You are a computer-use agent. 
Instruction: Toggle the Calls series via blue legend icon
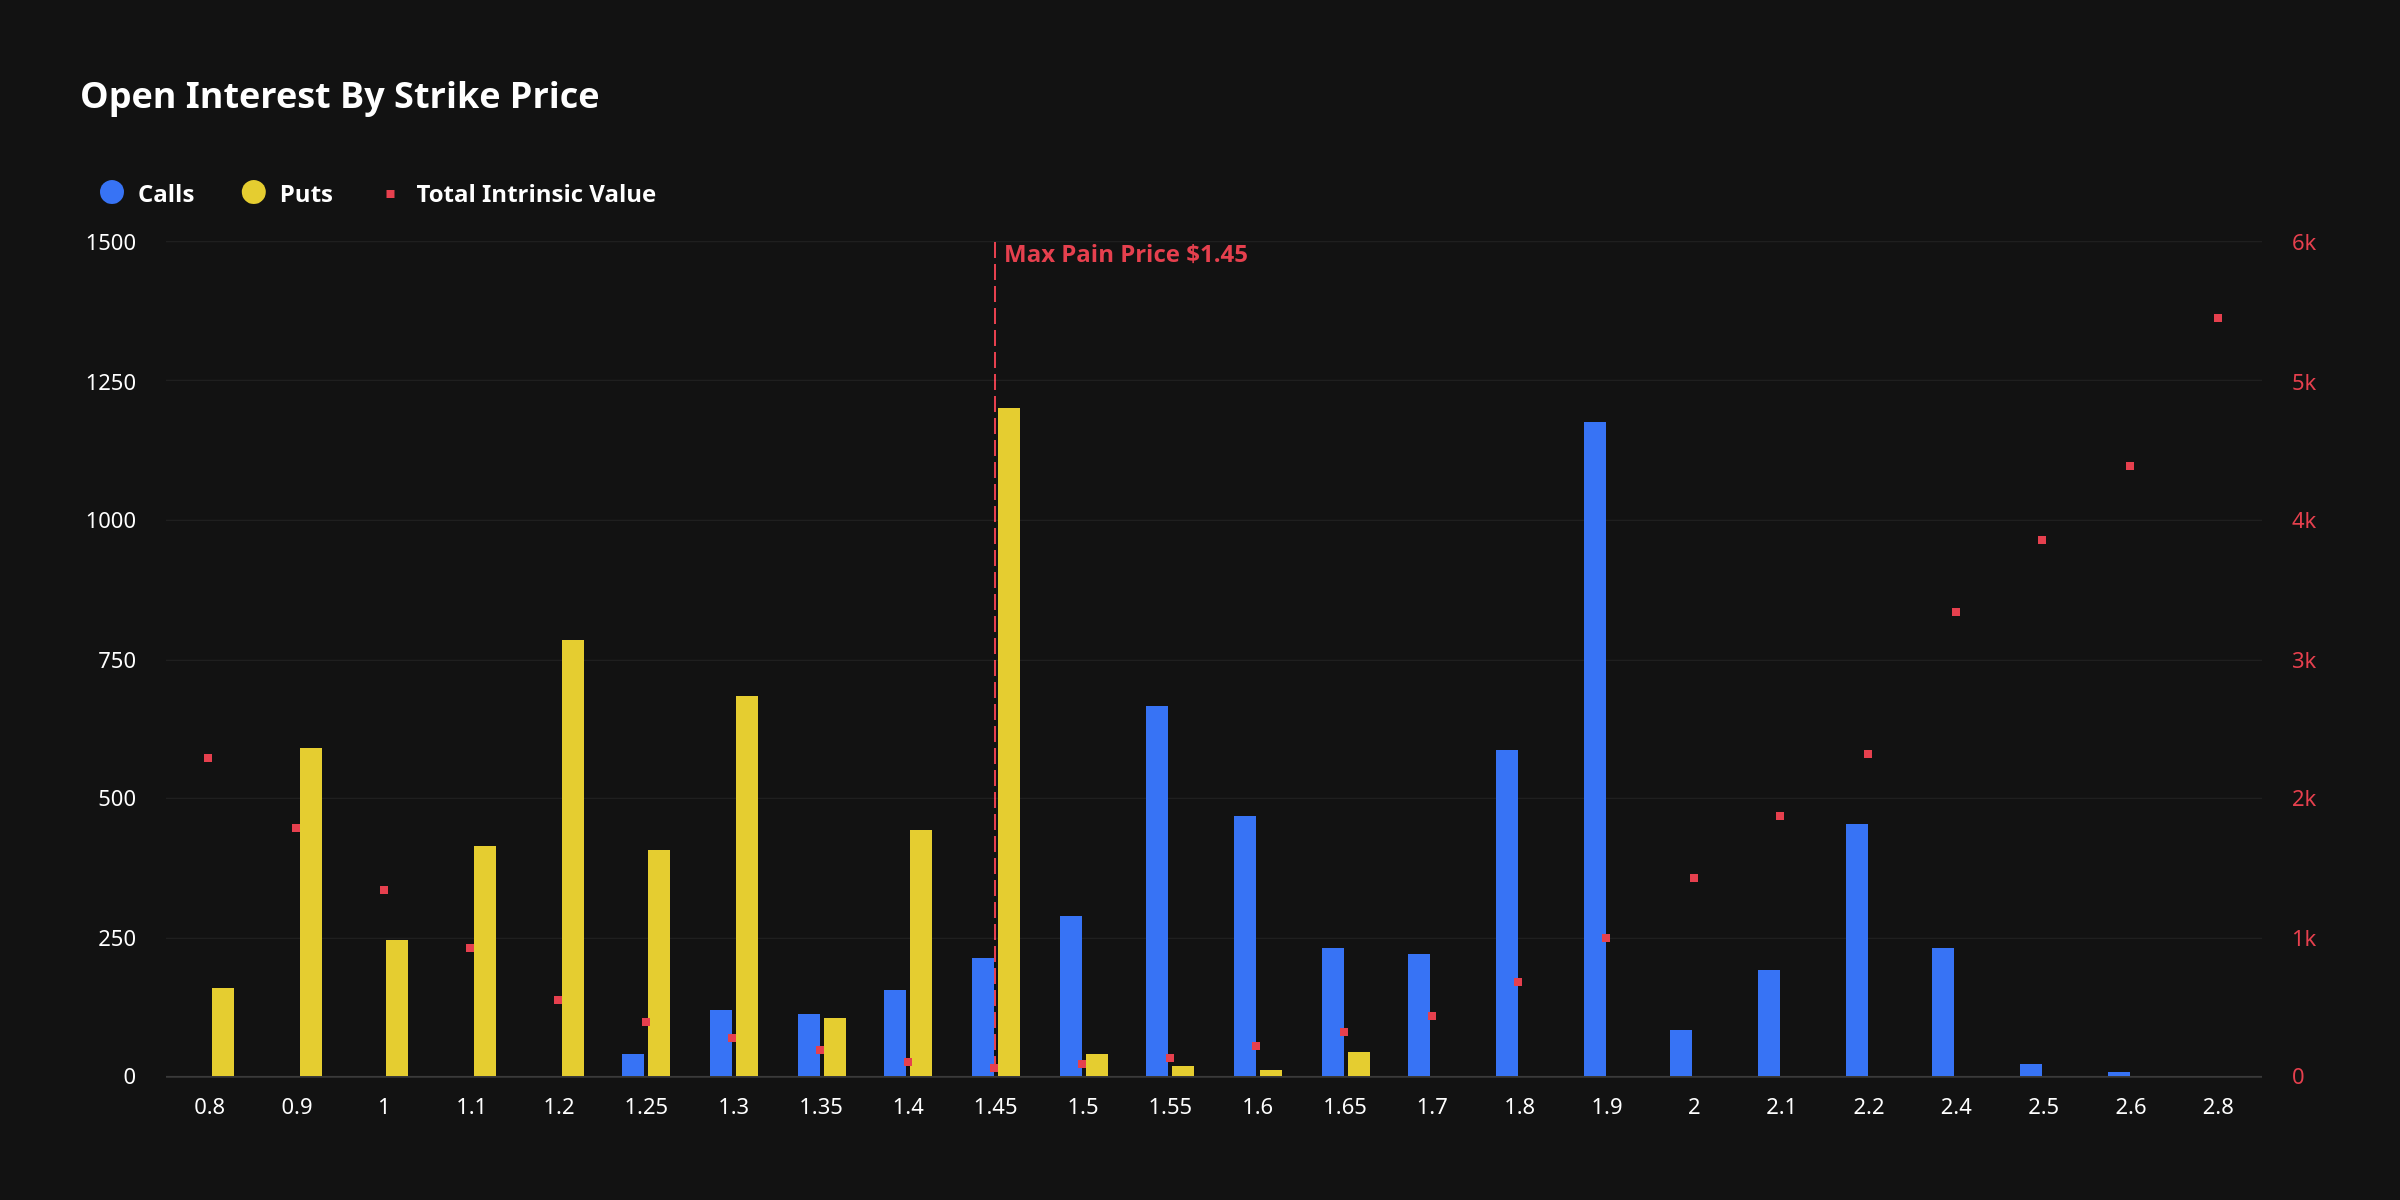(x=111, y=193)
